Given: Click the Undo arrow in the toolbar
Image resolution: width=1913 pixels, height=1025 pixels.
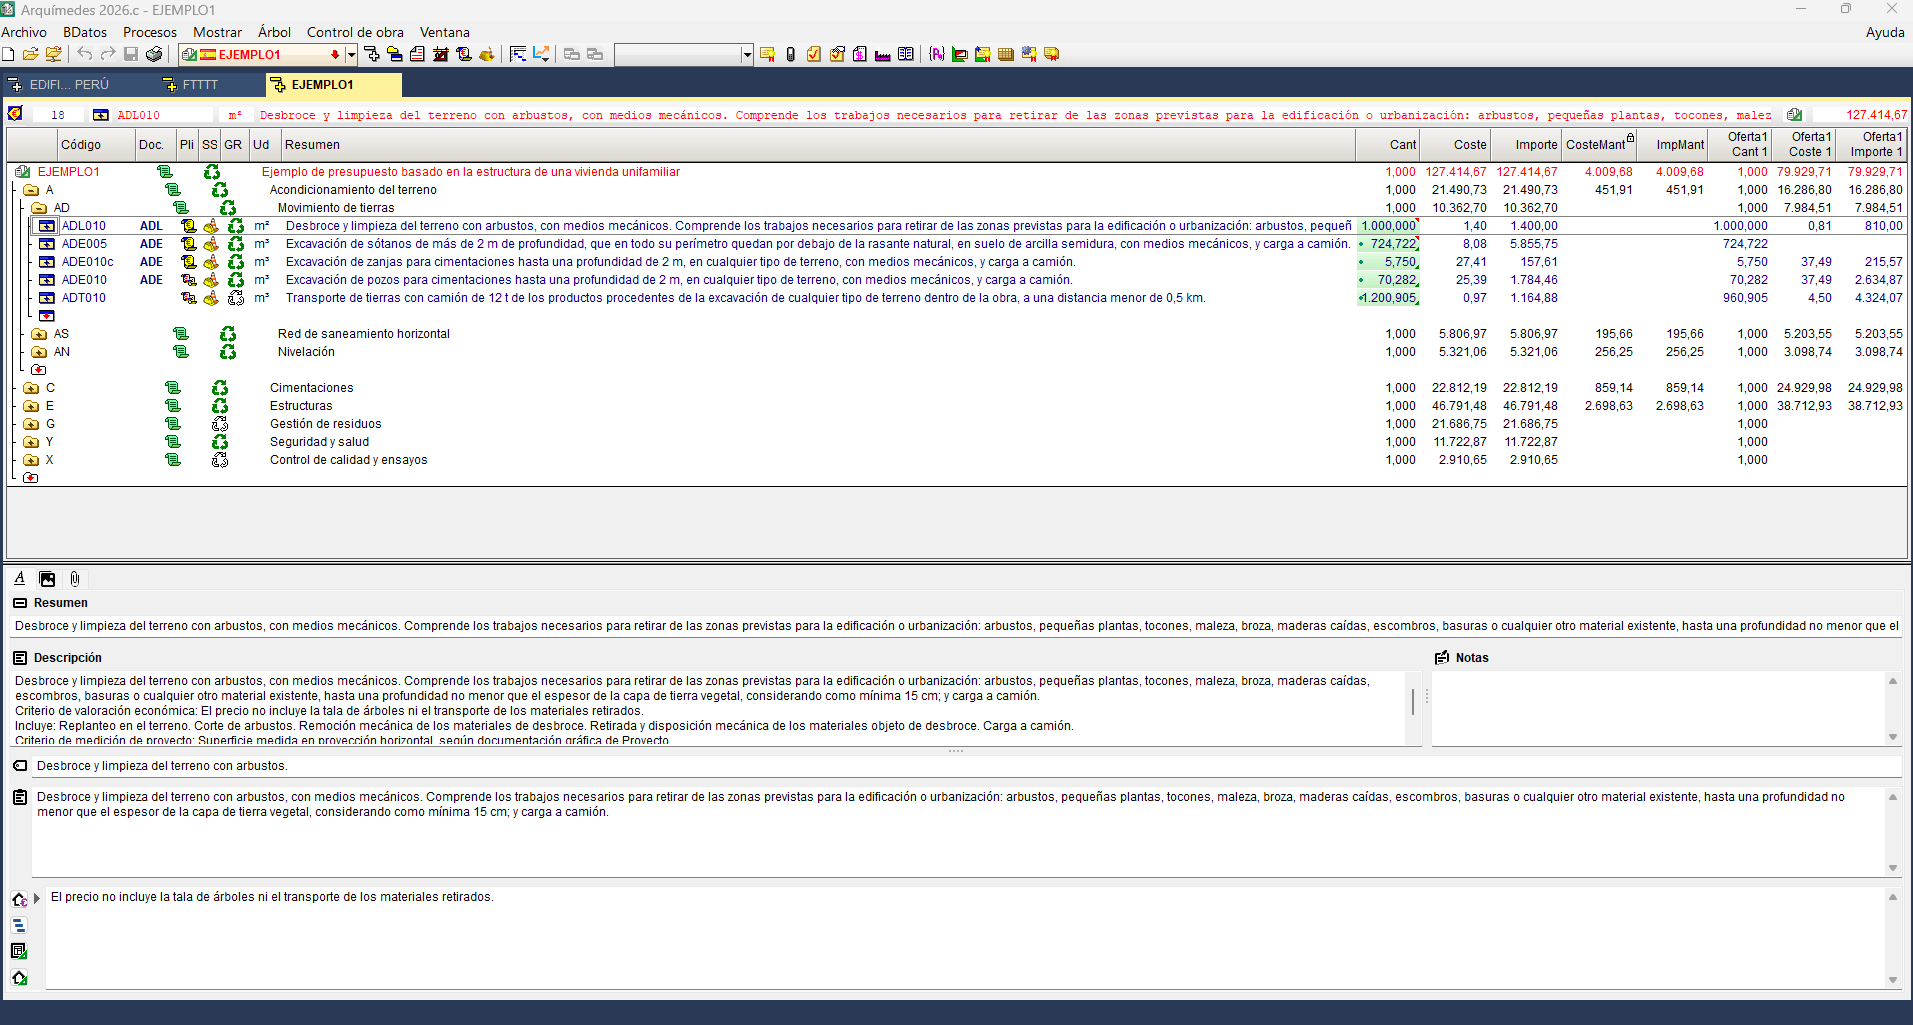Looking at the screenshot, I should pyautogui.click(x=85, y=54).
